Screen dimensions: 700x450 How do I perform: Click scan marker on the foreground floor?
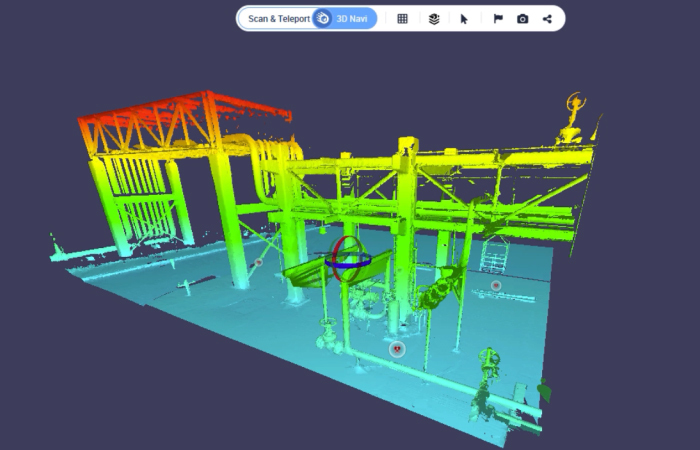click(x=397, y=349)
